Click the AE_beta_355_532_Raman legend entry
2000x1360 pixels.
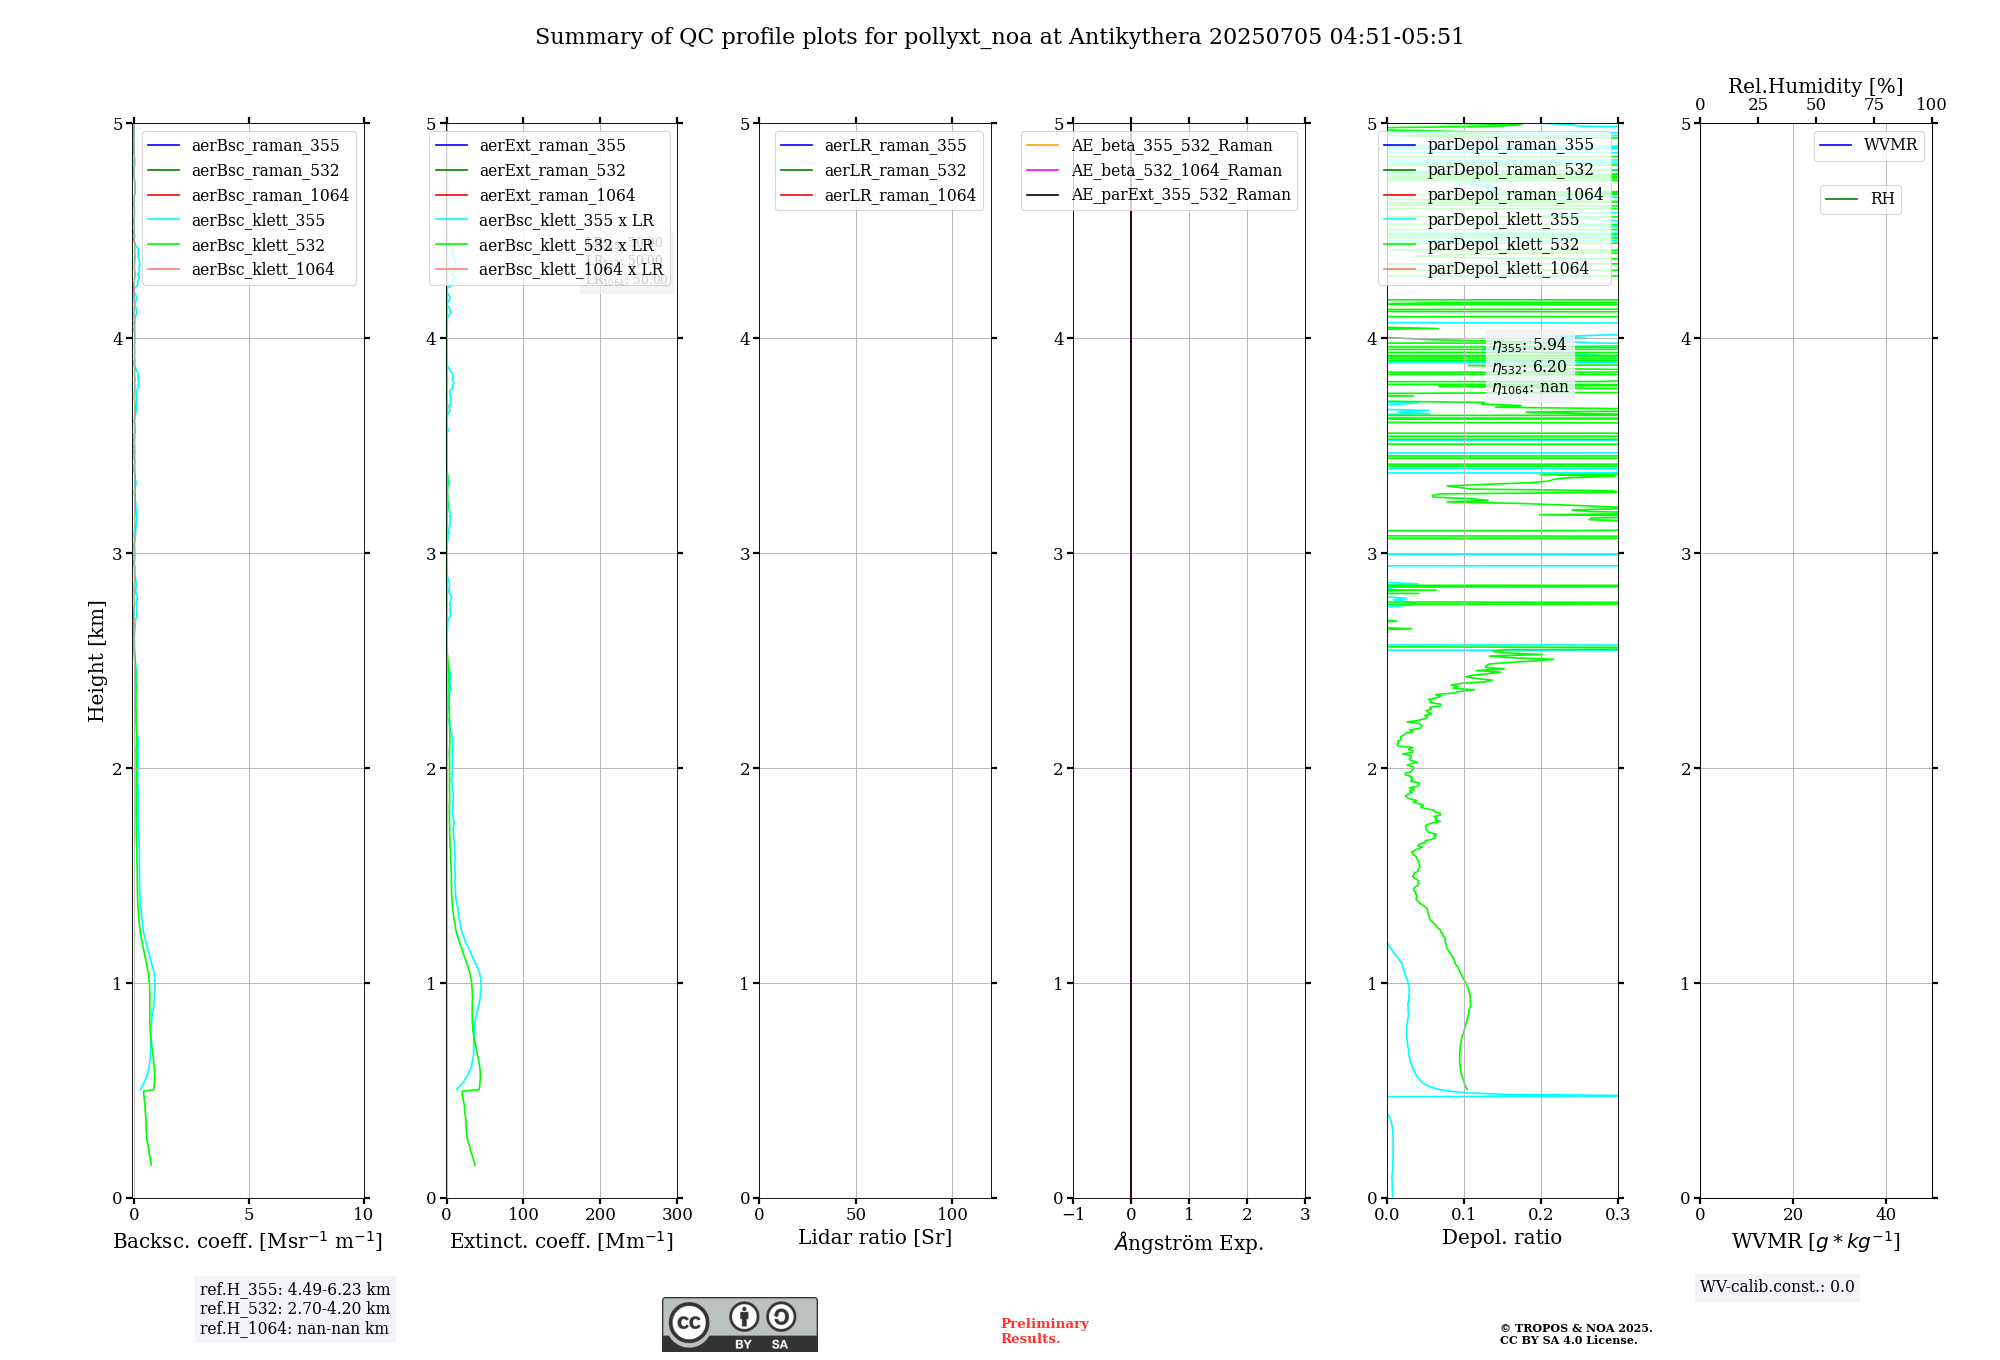[x=1150, y=146]
